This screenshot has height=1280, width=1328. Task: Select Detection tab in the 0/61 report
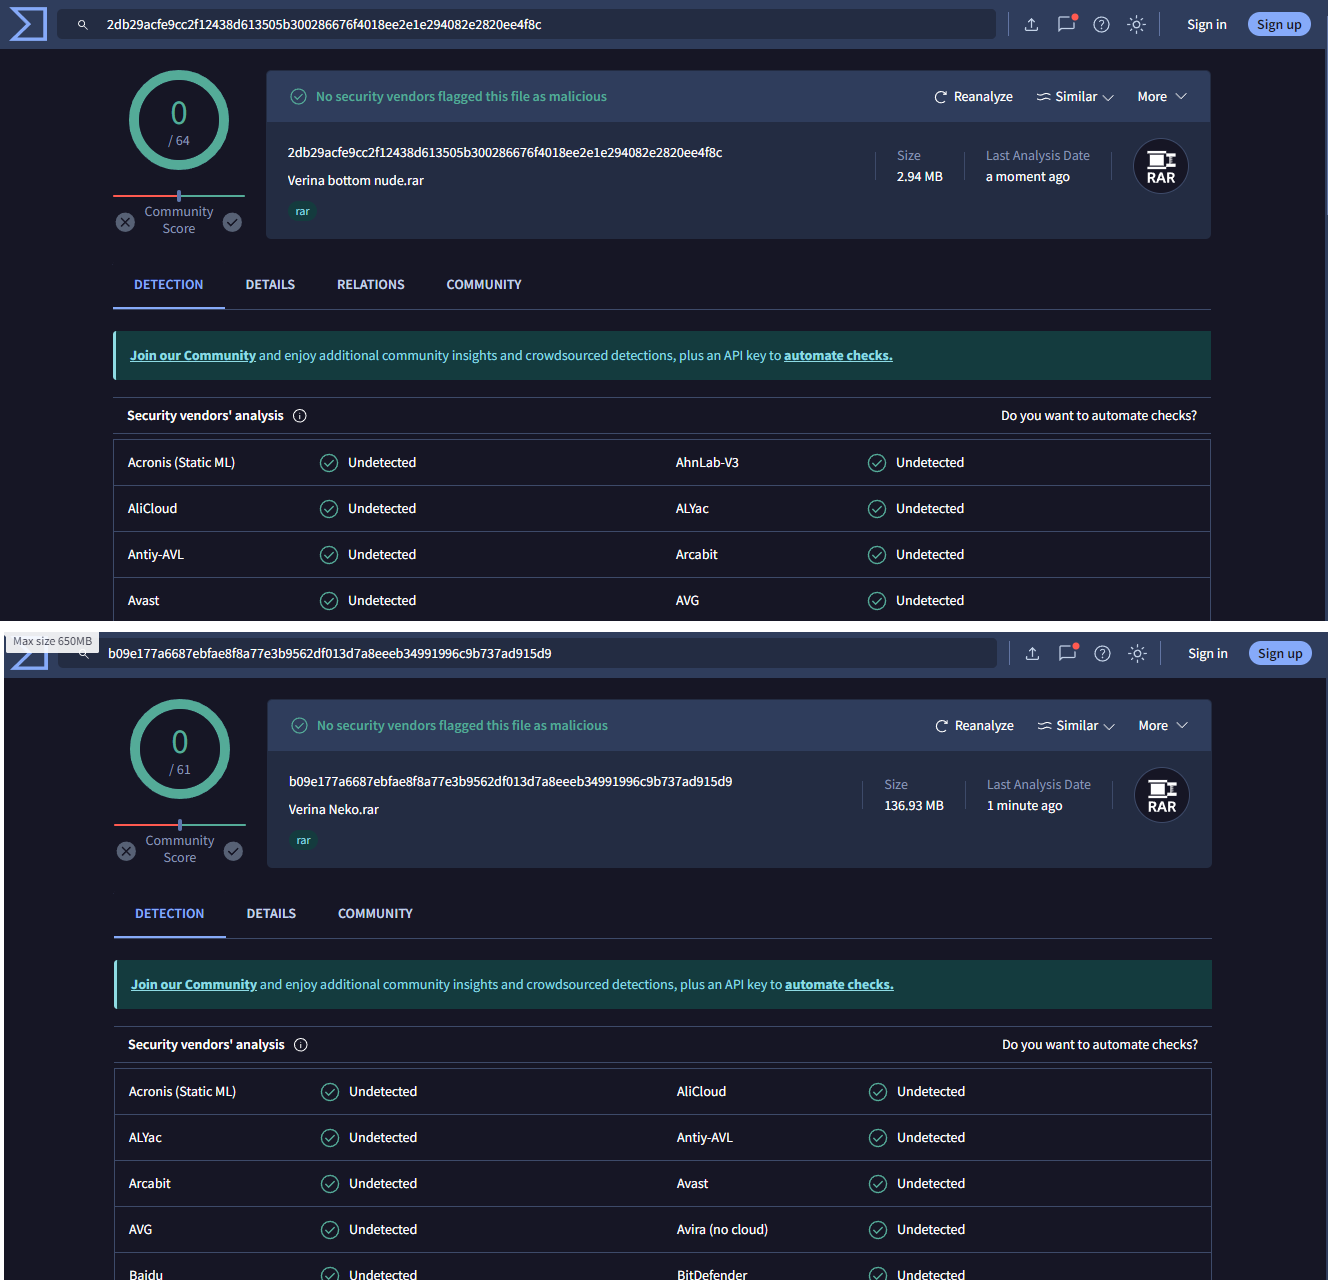coord(170,914)
